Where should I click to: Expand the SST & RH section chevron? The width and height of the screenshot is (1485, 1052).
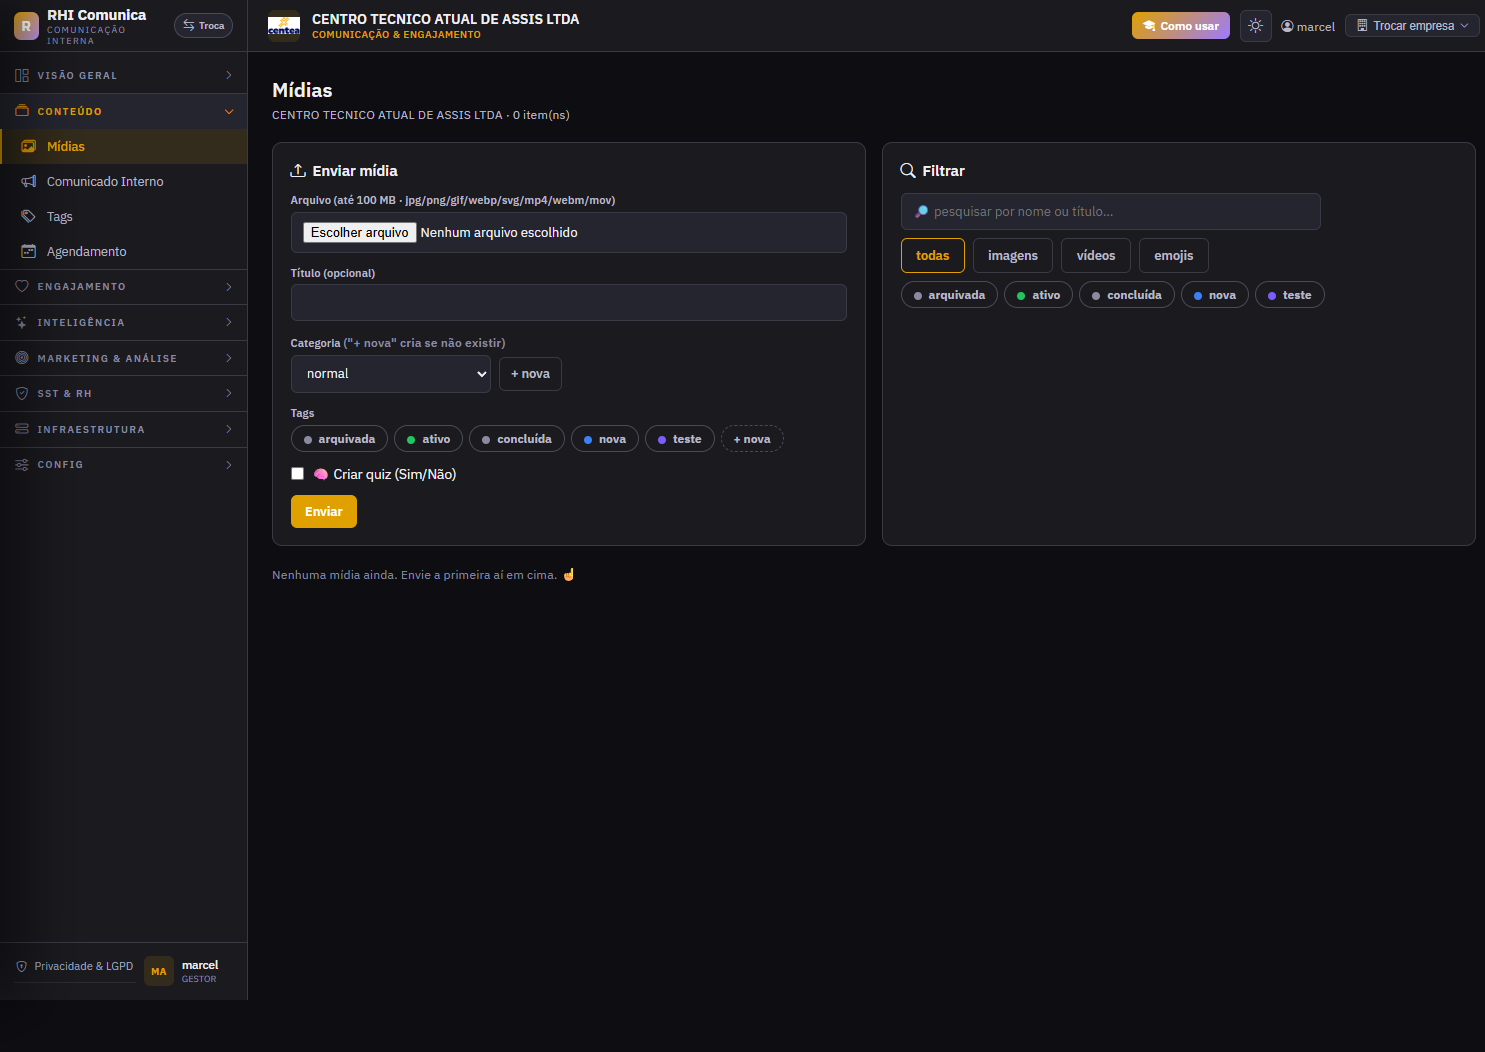point(229,393)
